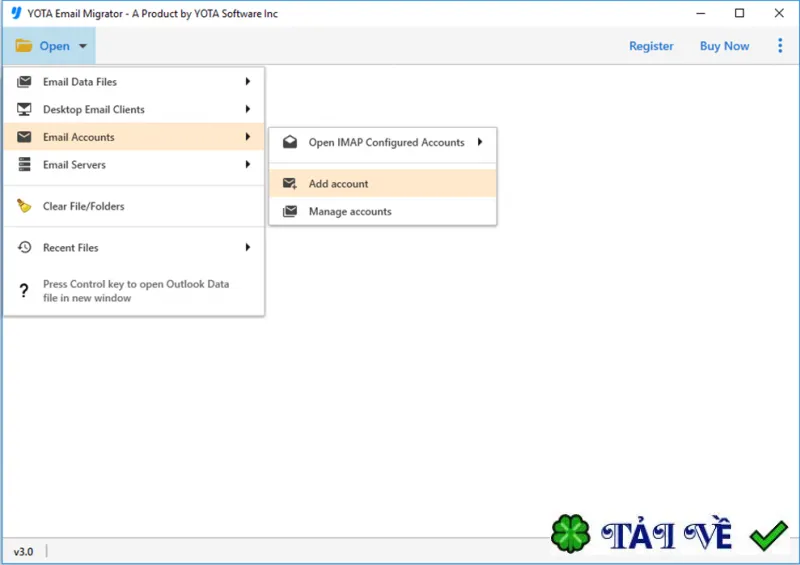This screenshot has height=565, width=800.
Task: Expand the Recent Files submenu arrow
Action: 247,248
